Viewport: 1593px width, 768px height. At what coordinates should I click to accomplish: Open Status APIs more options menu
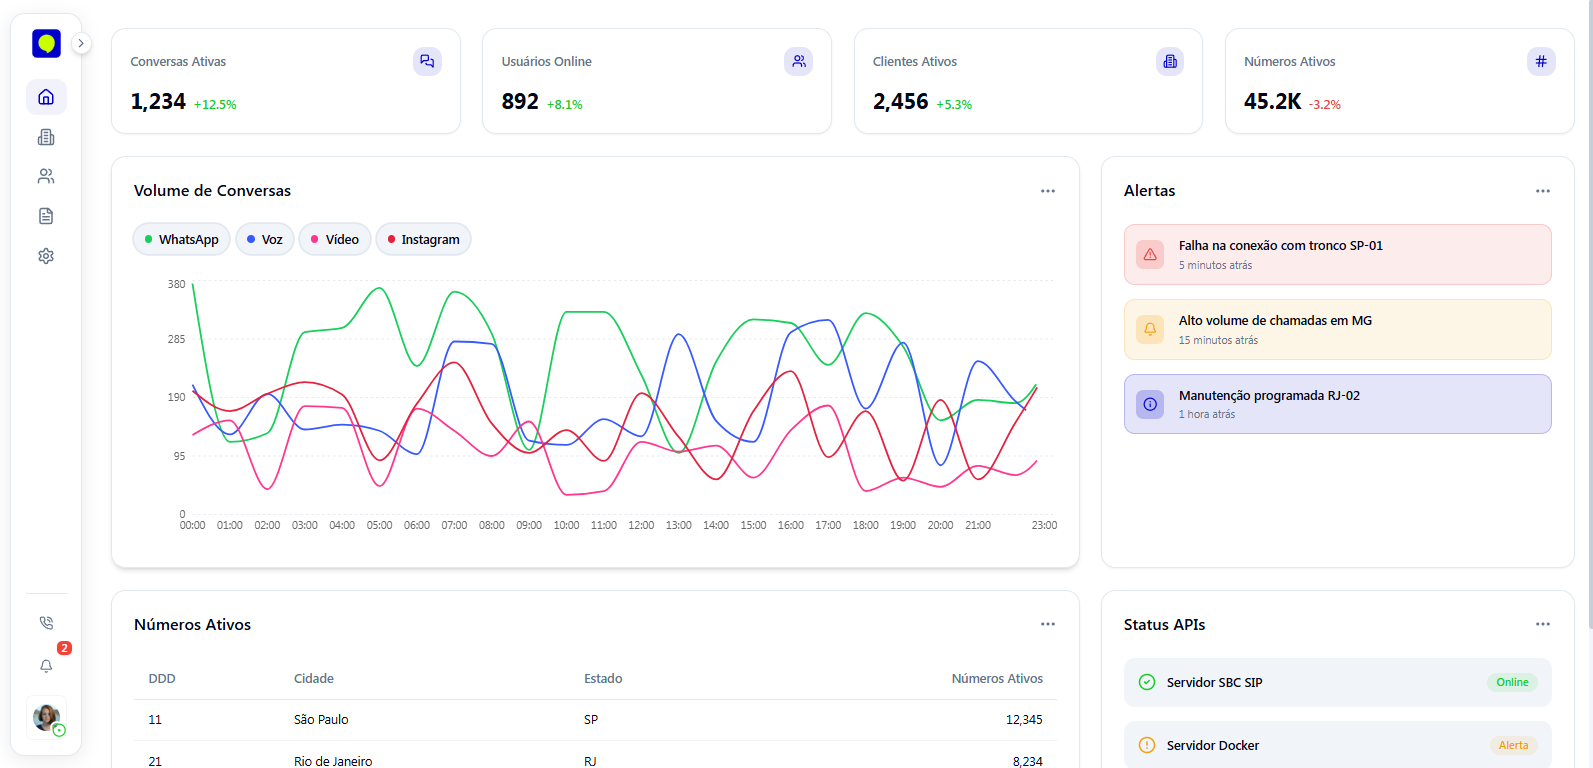click(x=1542, y=624)
